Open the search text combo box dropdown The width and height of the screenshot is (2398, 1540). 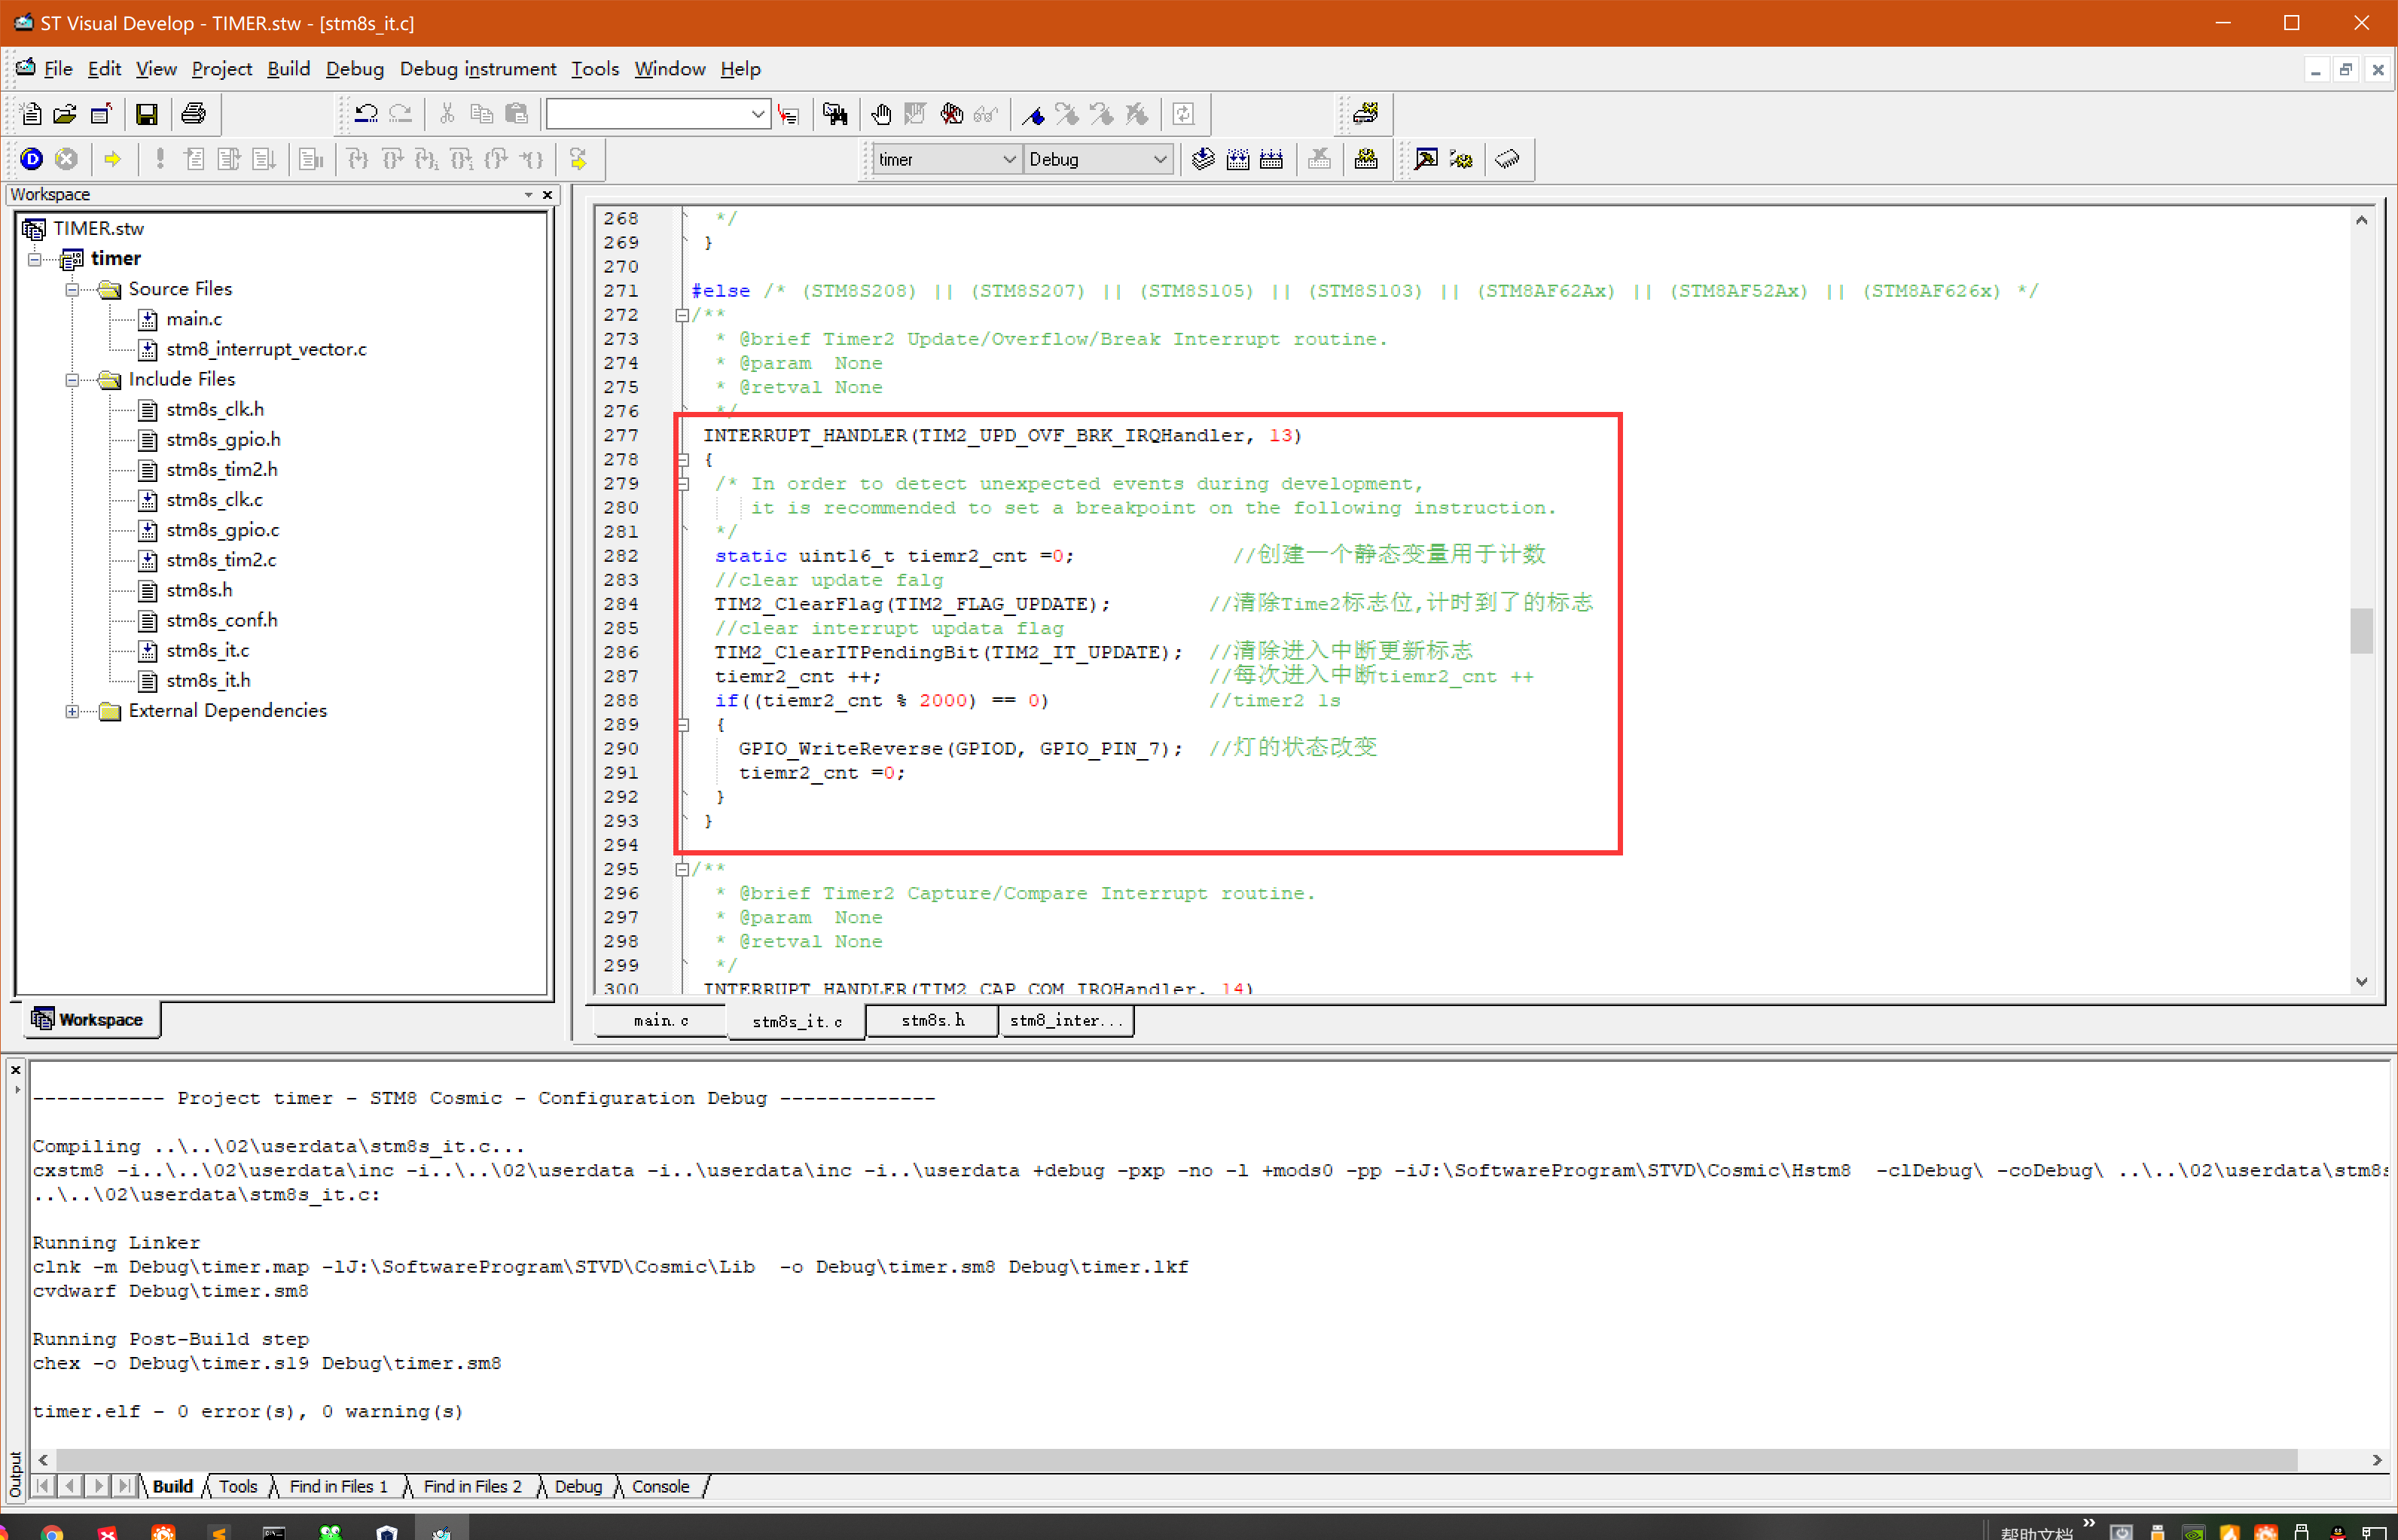(758, 114)
